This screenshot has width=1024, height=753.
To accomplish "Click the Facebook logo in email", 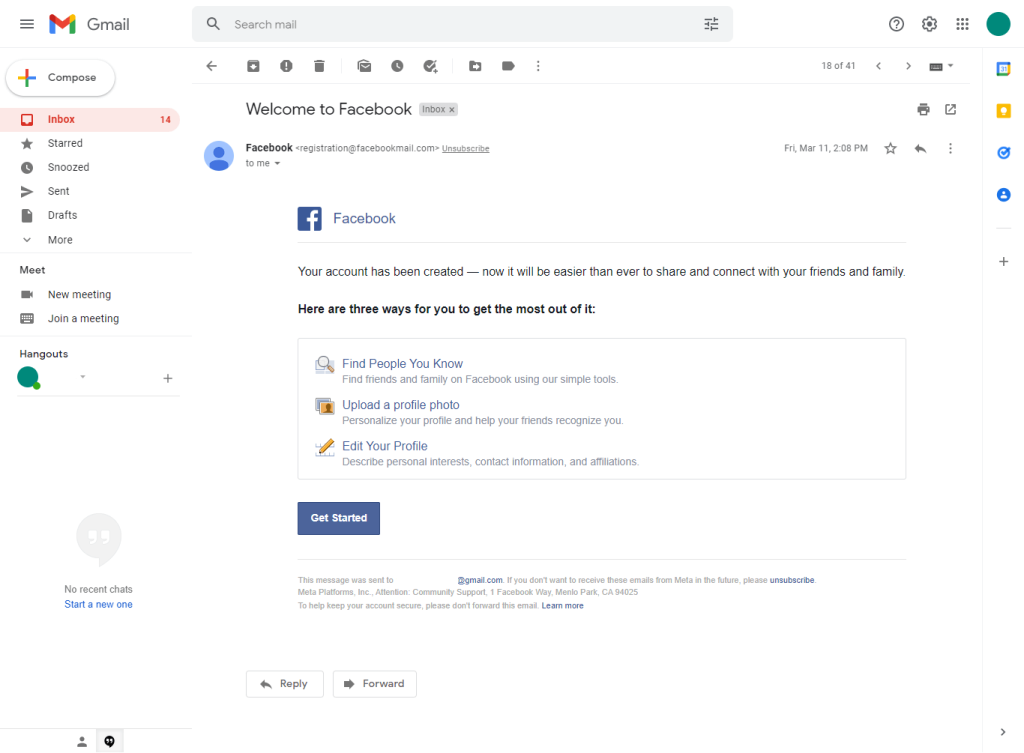I will coord(310,219).
